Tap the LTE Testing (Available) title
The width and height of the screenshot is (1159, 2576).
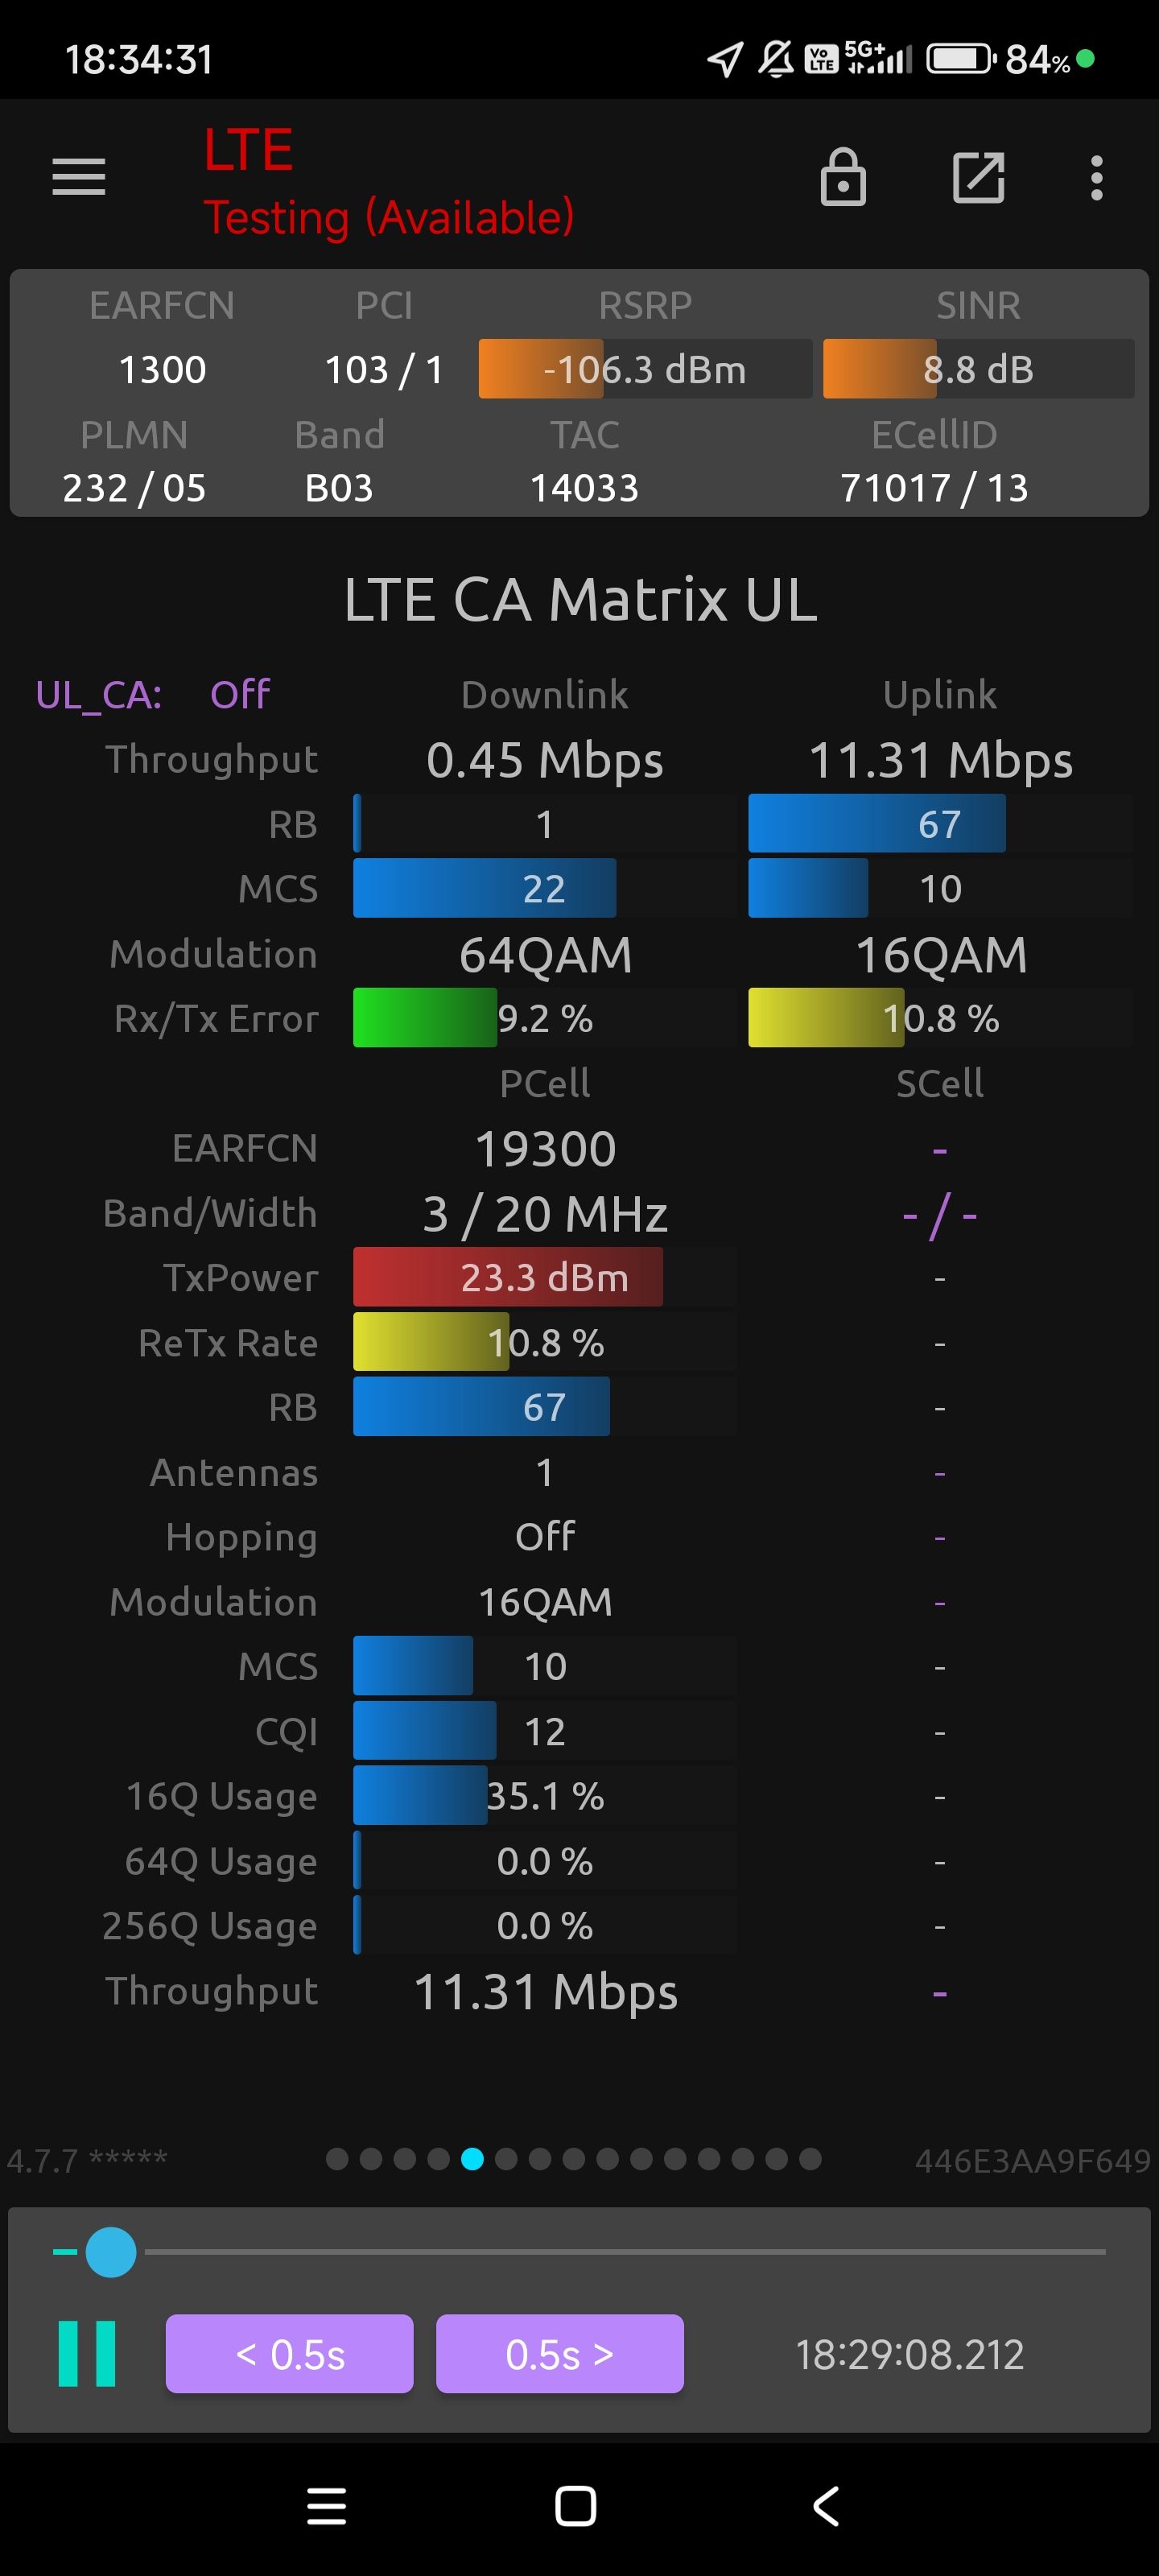[388, 183]
